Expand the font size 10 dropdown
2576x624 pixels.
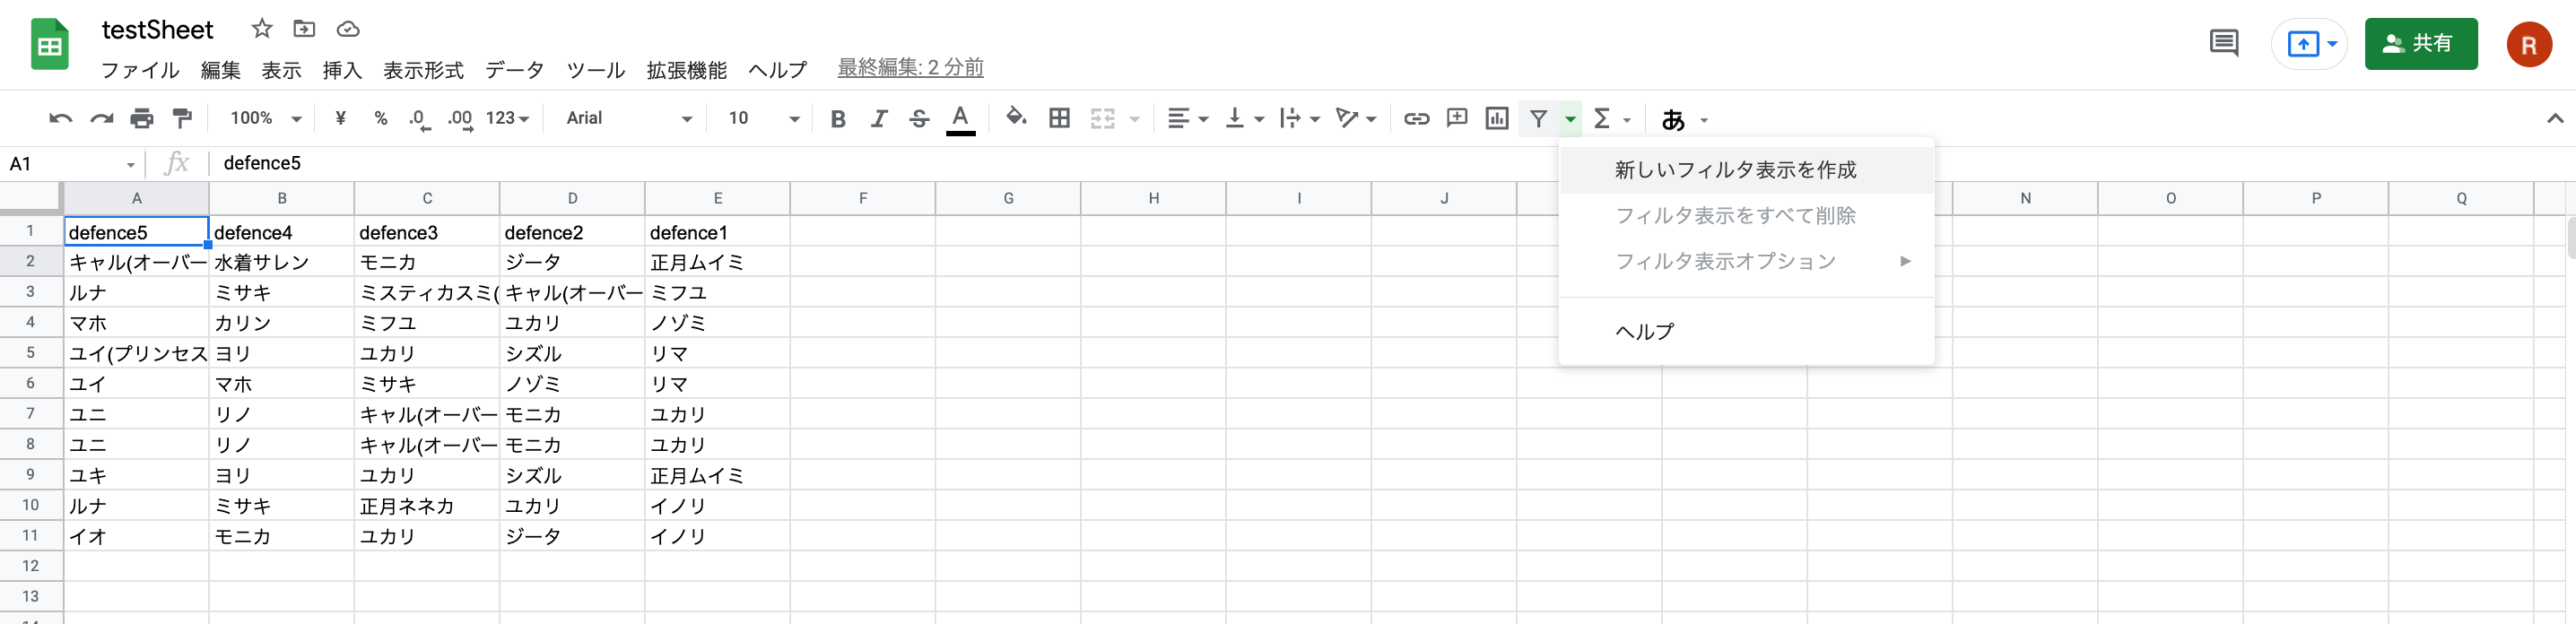click(763, 119)
